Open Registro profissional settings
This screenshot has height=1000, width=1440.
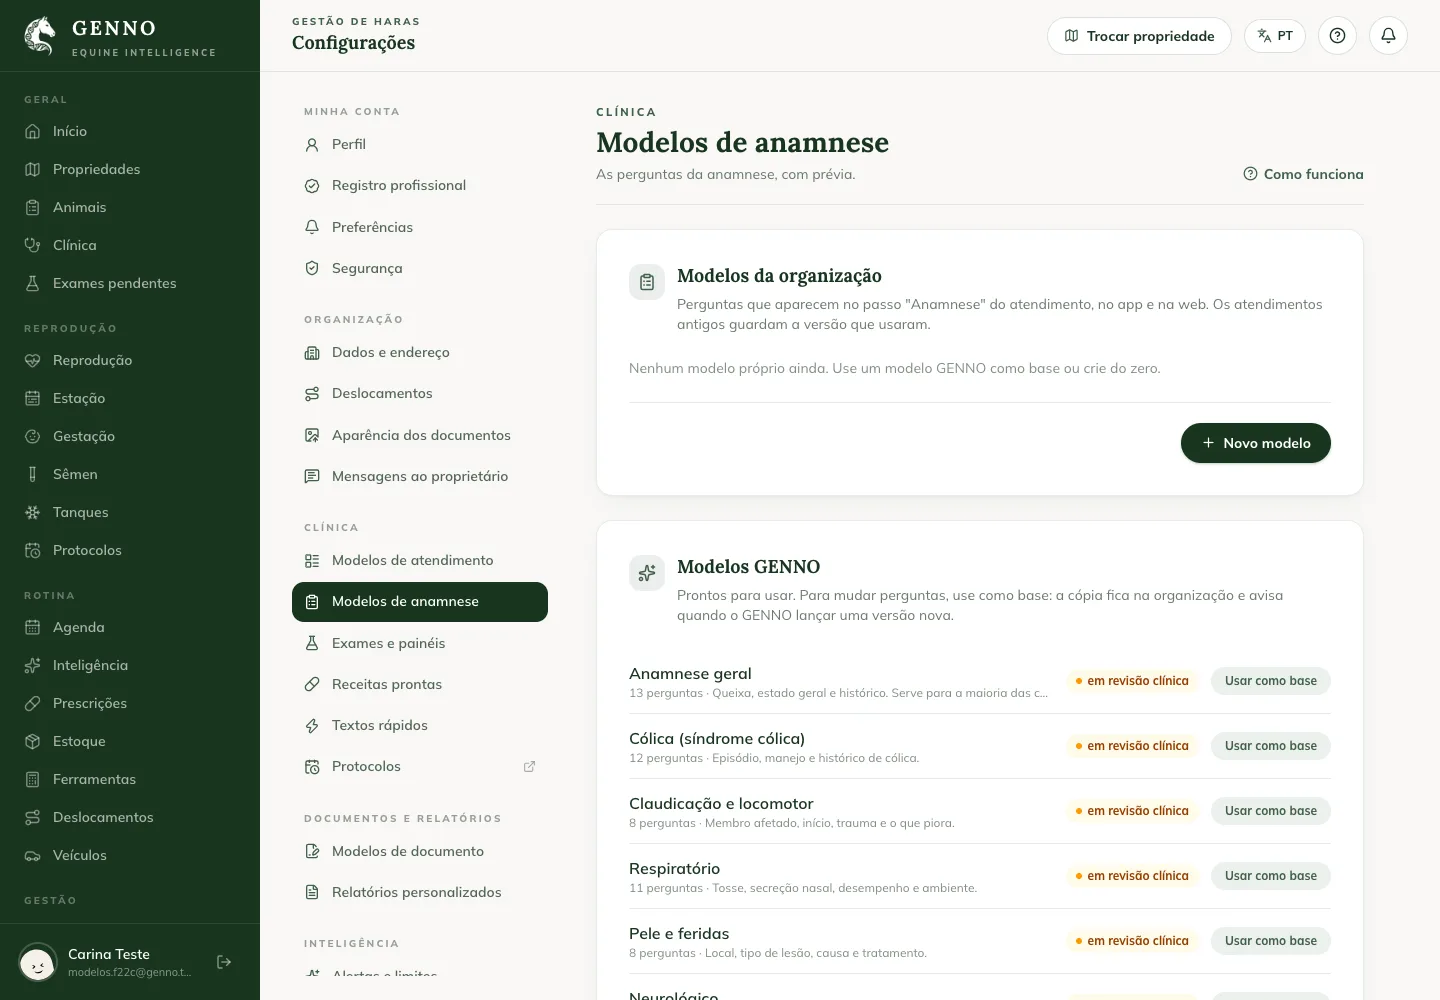pyautogui.click(x=420, y=185)
